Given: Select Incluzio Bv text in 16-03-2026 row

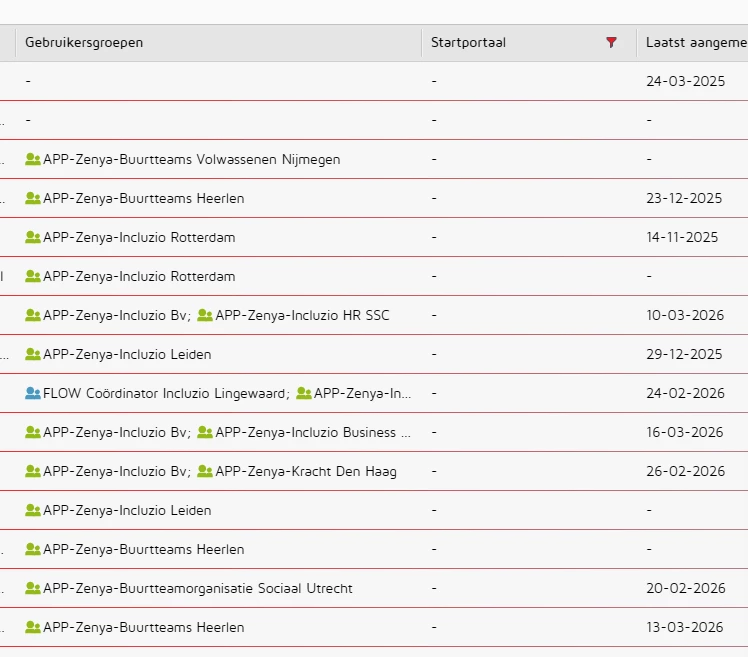Looking at the screenshot, I should click(115, 432).
